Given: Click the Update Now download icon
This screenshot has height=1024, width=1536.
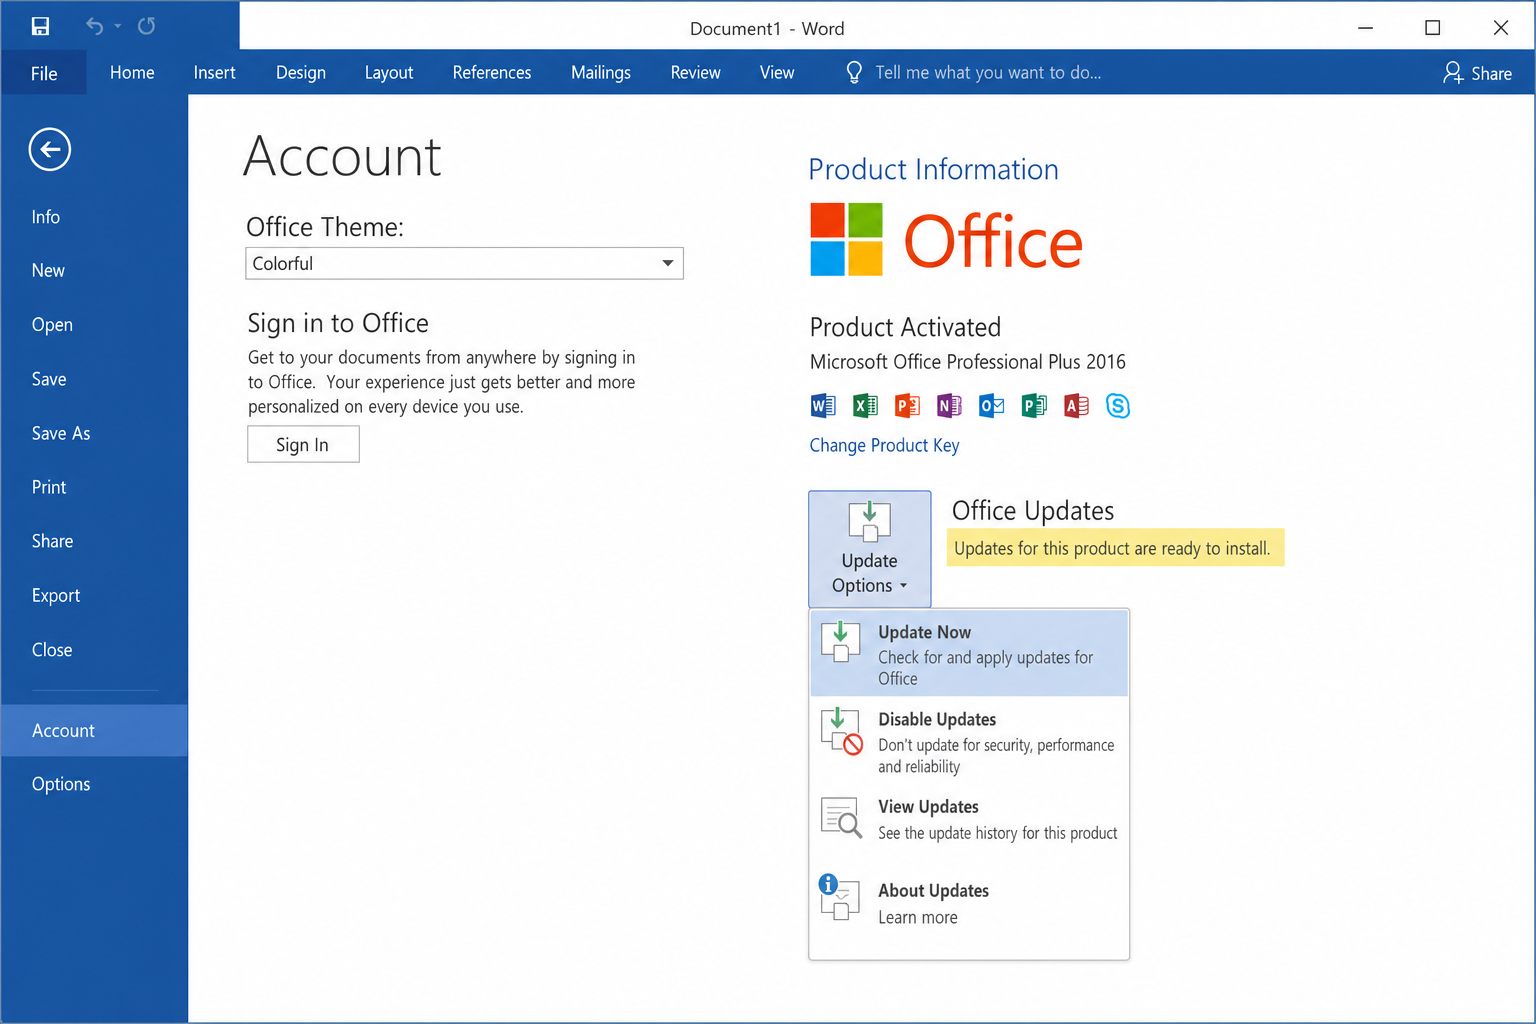Looking at the screenshot, I should click(840, 641).
